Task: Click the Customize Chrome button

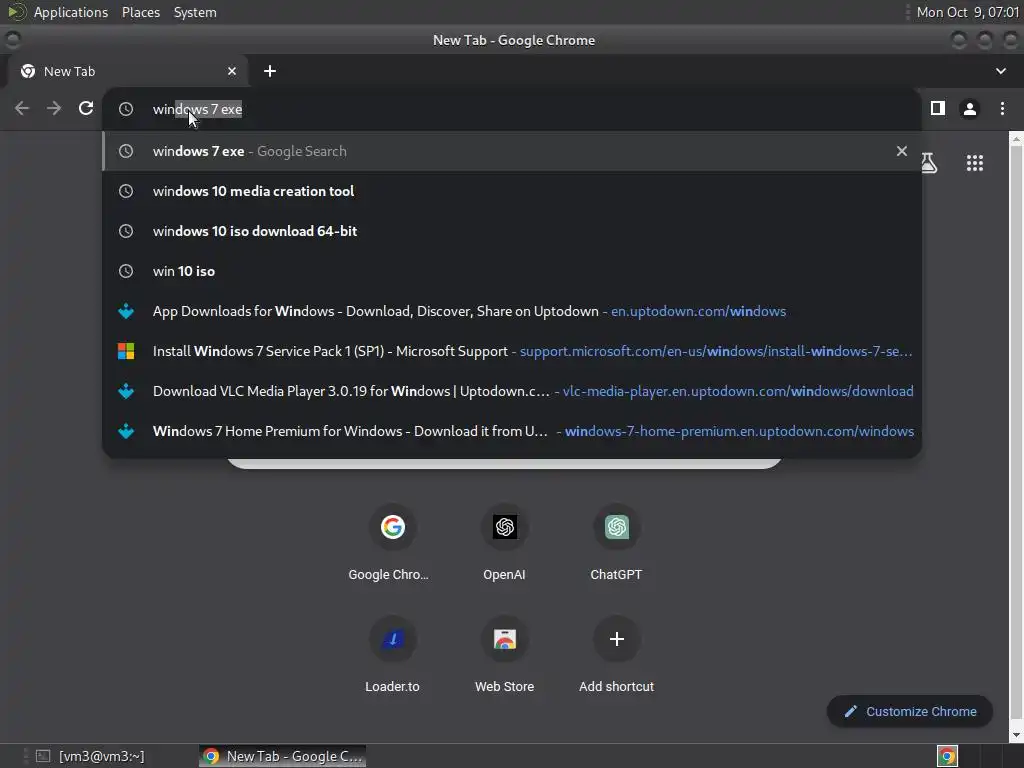Action: [x=910, y=711]
